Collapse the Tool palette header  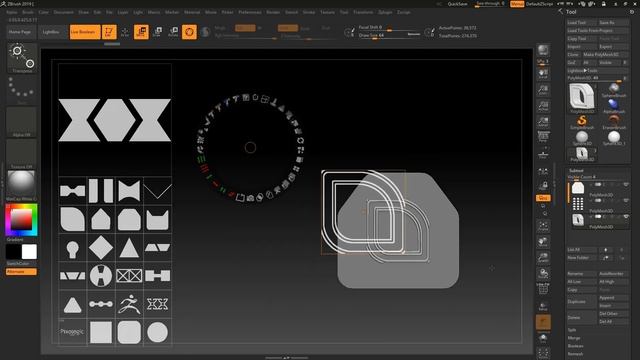(x=571, y=12)
